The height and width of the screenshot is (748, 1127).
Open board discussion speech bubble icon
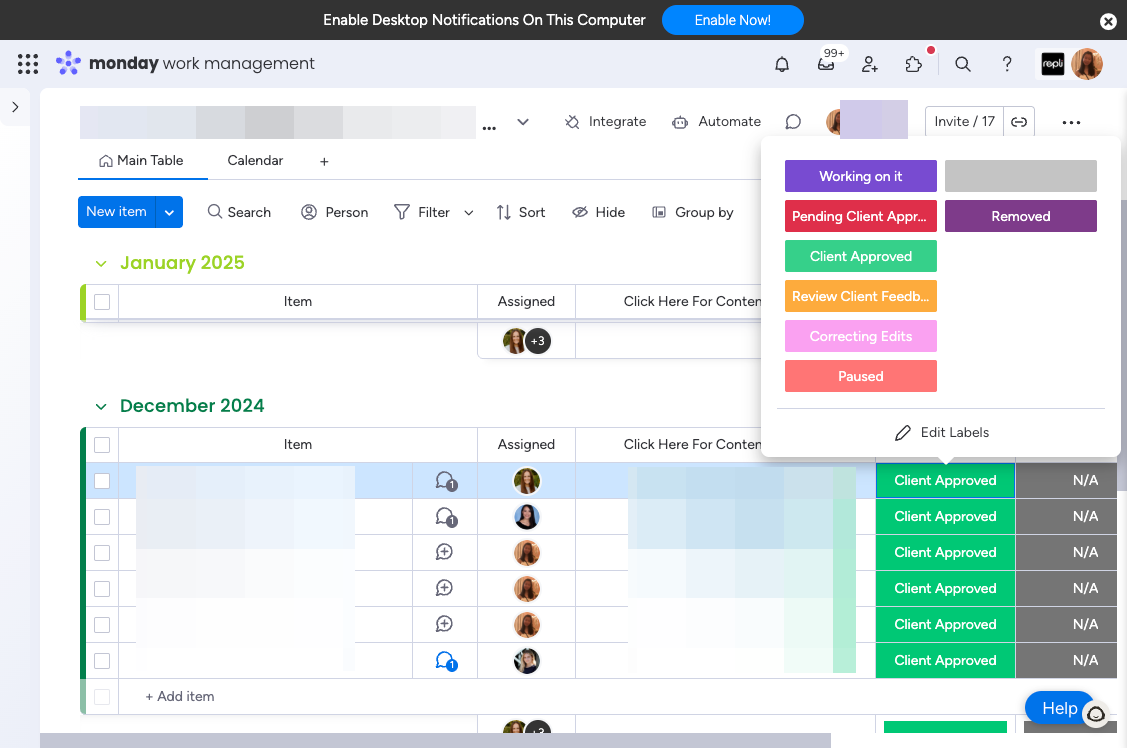coord(793,121)
